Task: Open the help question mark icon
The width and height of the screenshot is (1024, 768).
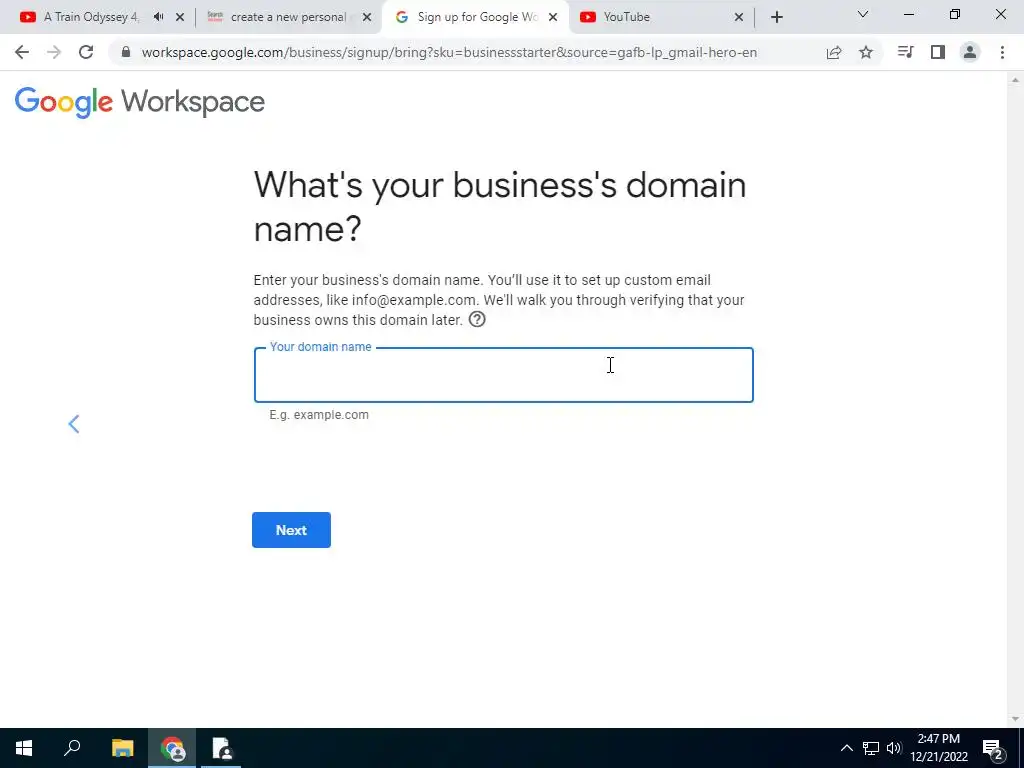Action: 477,319
